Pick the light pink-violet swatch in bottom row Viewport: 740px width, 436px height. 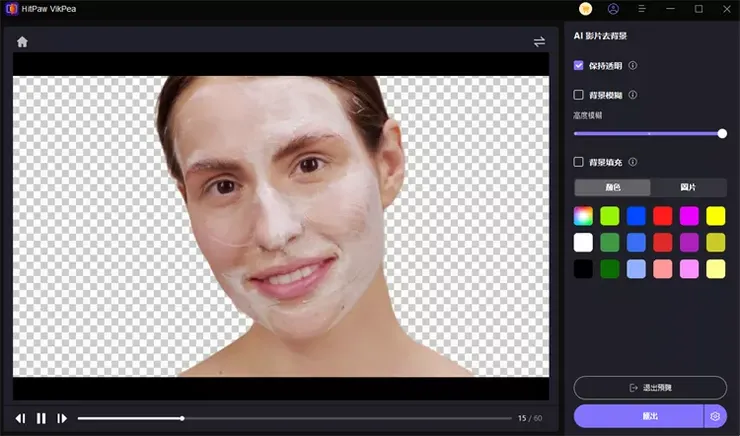(x=689, y=269)
